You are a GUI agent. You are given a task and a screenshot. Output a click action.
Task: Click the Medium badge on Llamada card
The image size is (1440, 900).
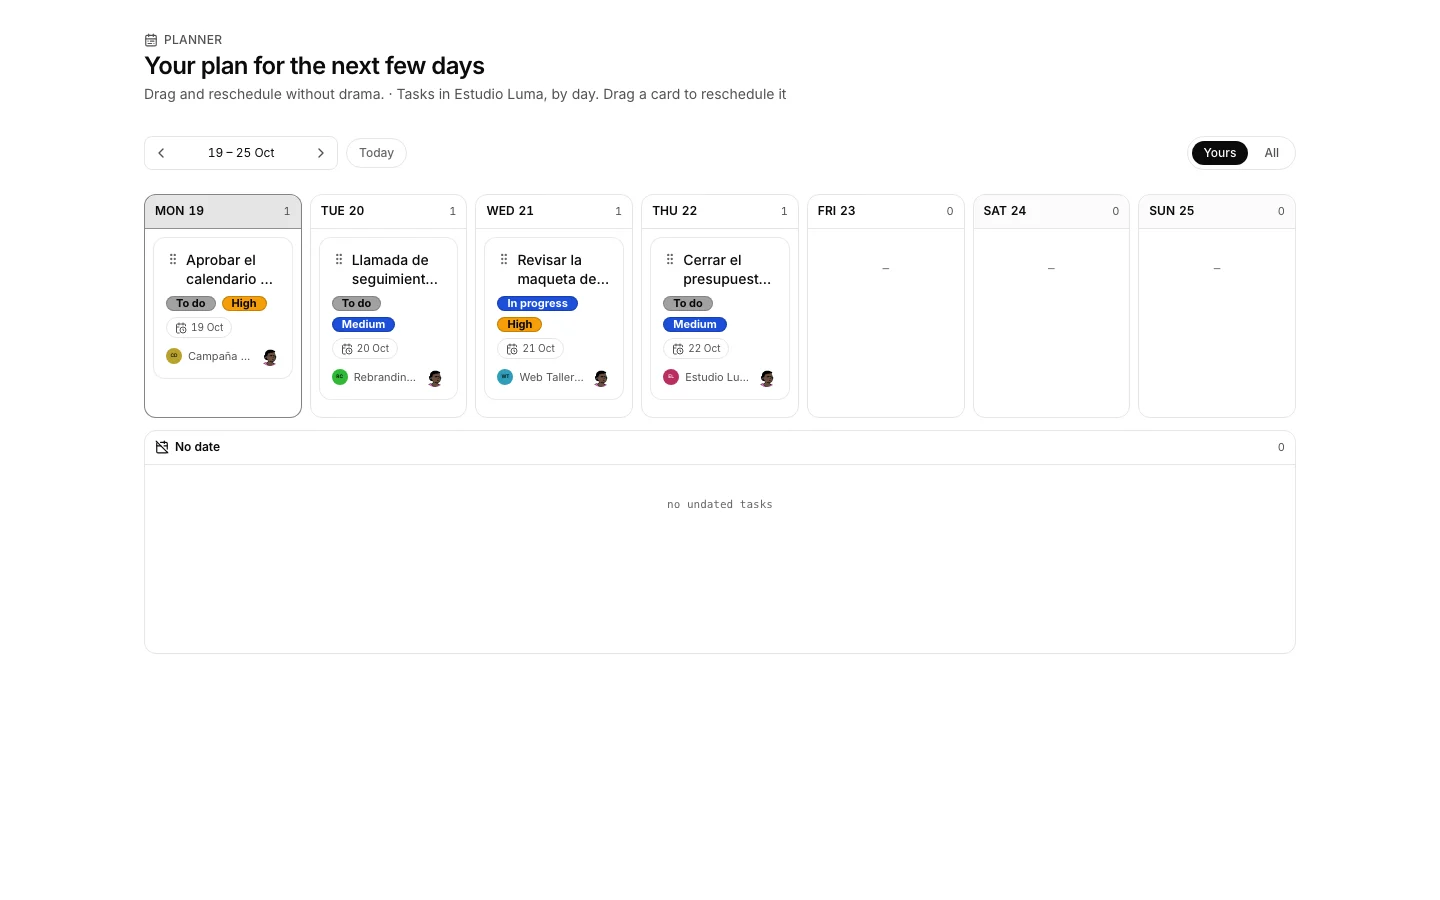point(363,324)
